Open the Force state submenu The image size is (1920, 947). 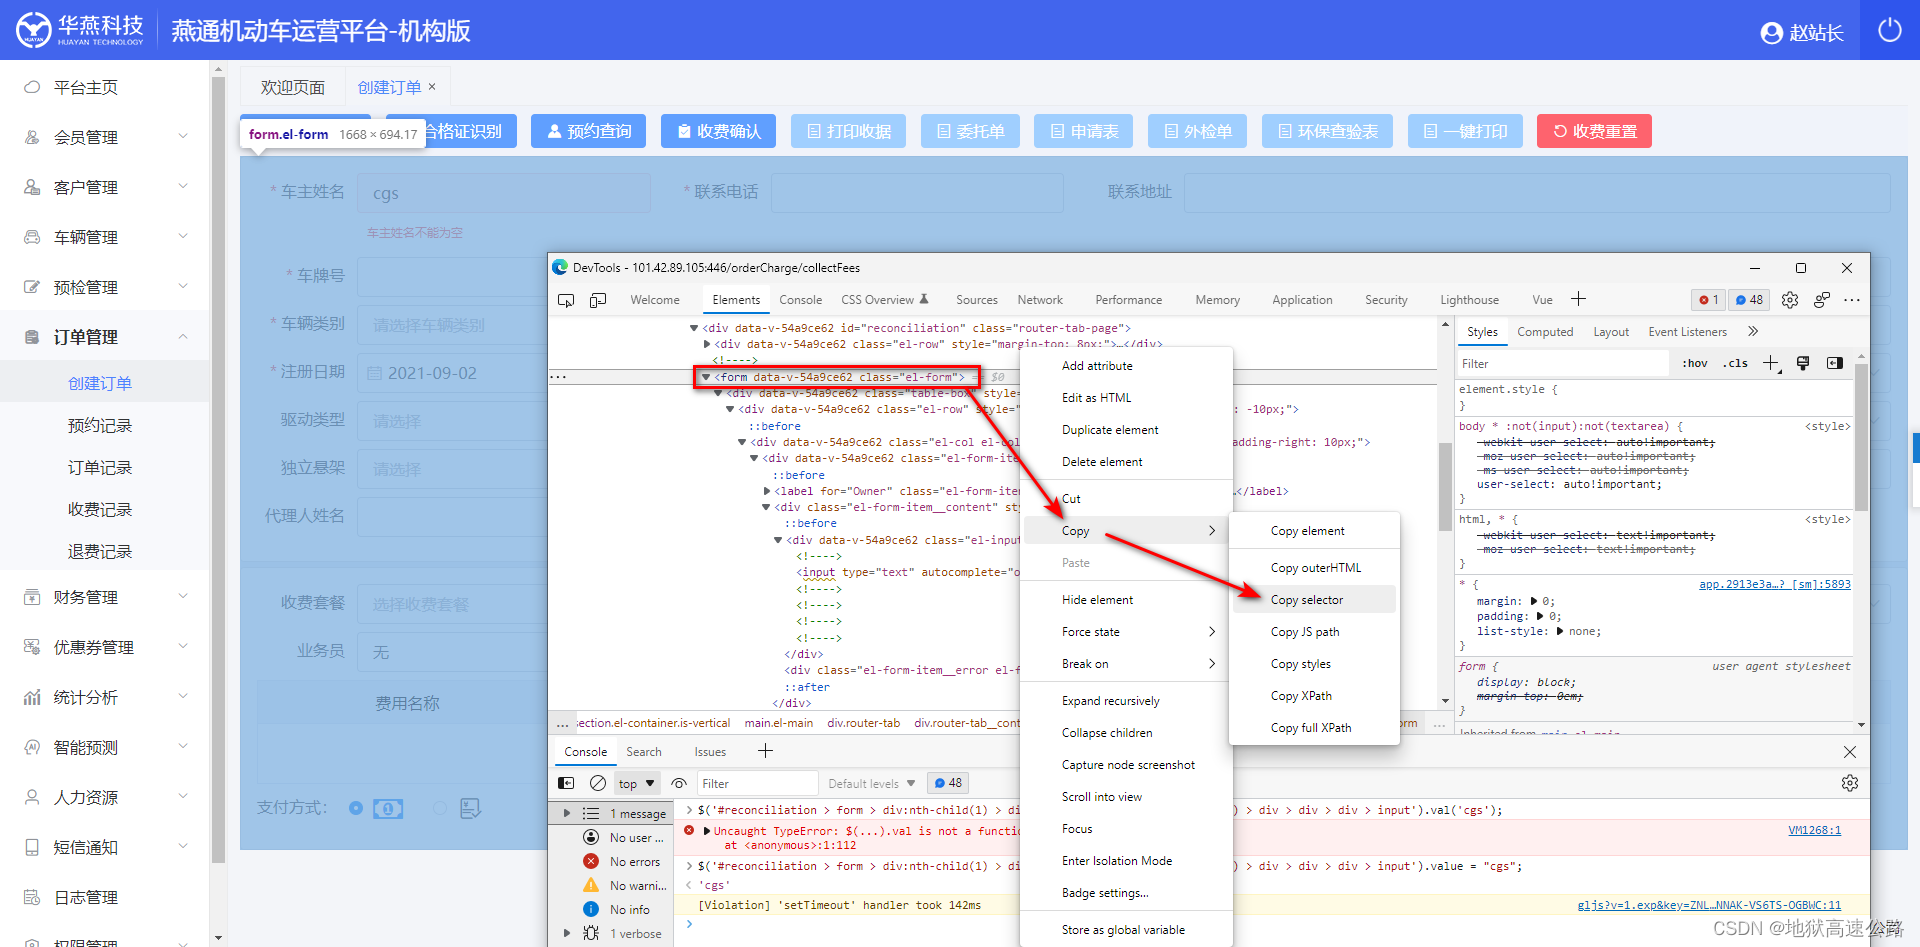pos(1126,632)
